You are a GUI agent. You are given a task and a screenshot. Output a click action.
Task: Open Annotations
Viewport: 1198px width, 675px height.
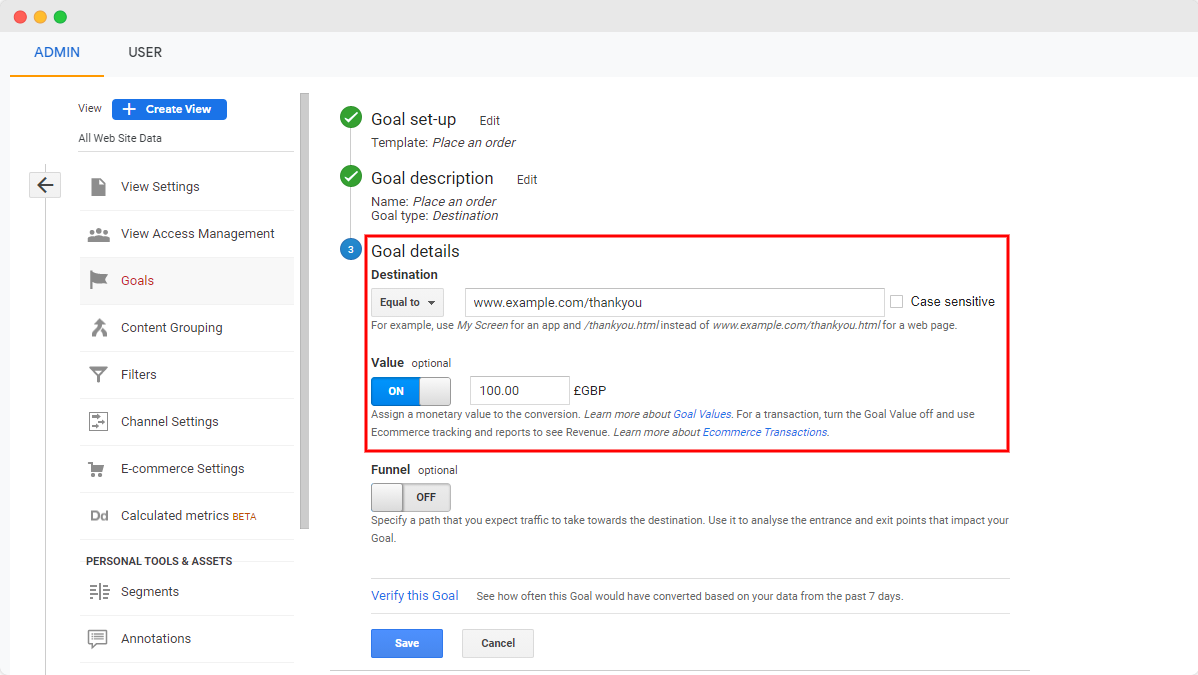156,638
